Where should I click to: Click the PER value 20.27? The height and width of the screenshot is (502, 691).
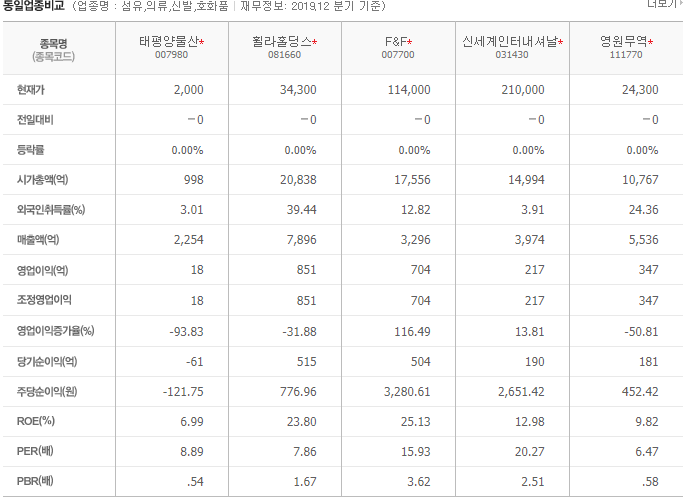pos(530,451)
